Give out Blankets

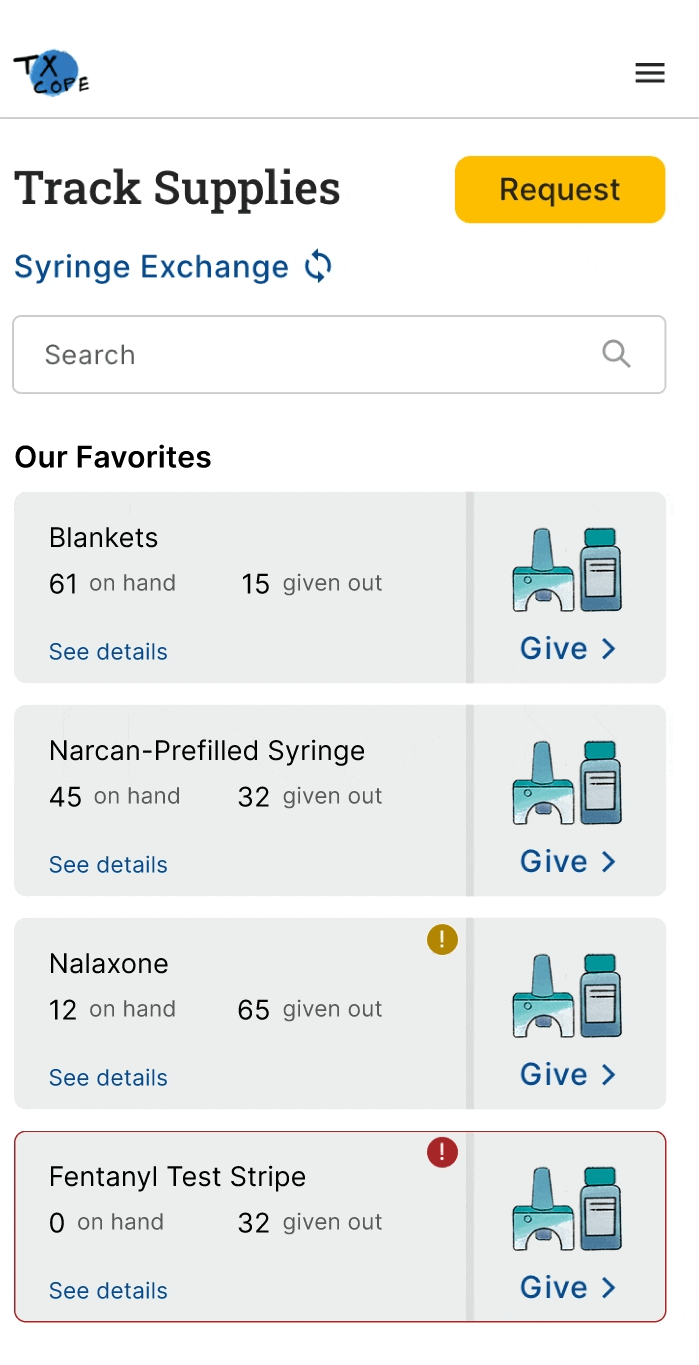(x=567, y=649)
